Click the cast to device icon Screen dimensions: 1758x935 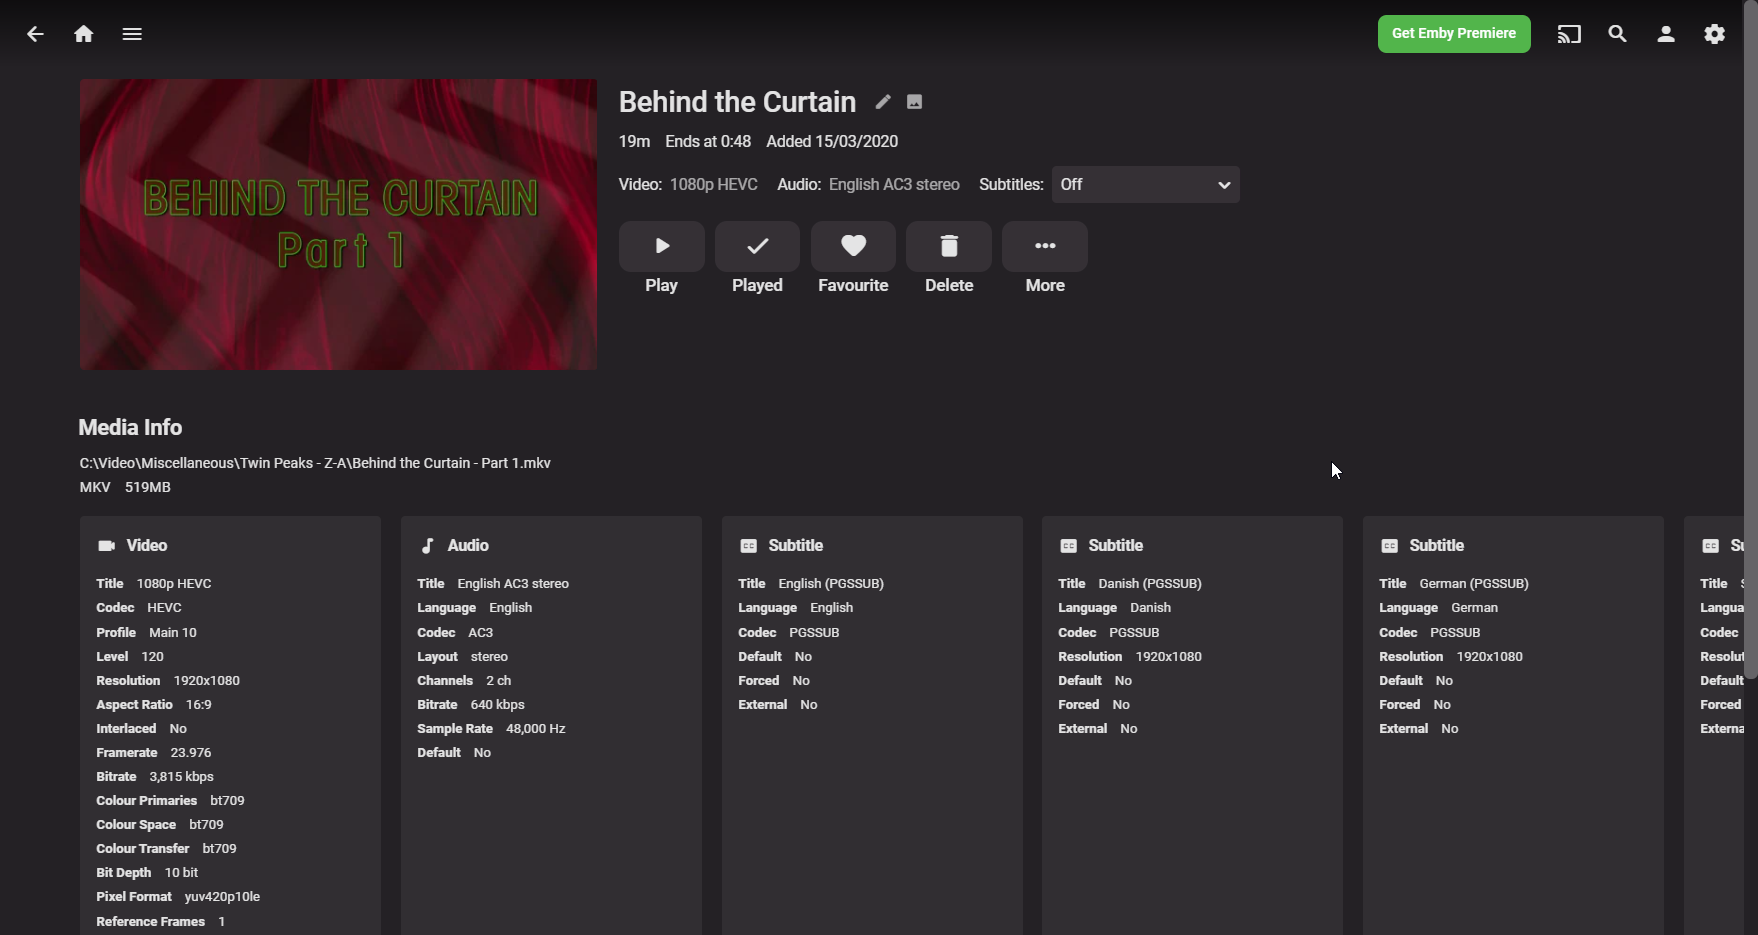coord(1569,34)
